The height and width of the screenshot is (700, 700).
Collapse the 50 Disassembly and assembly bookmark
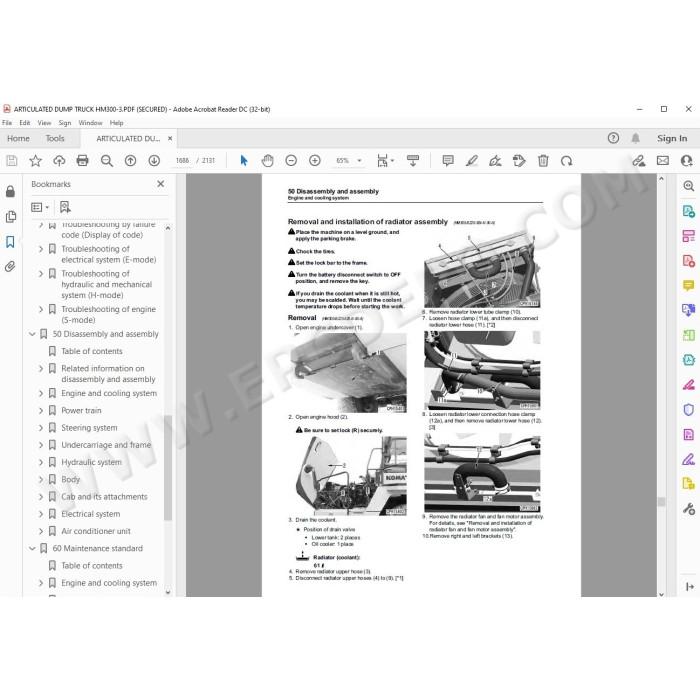[x=32, y=334]
